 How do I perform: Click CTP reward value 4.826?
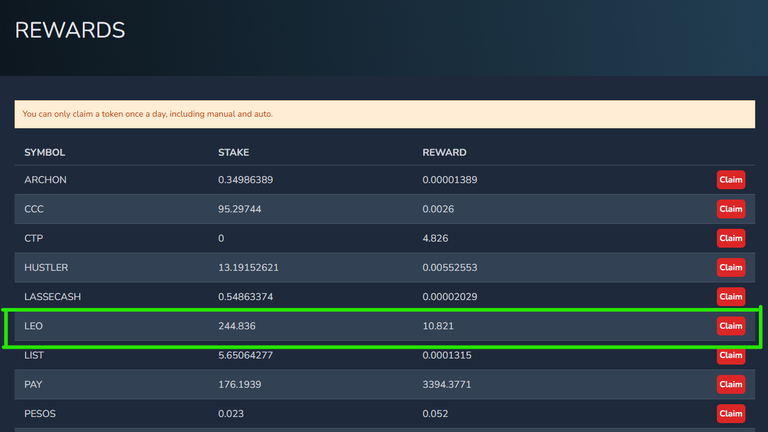pos(435,238)
